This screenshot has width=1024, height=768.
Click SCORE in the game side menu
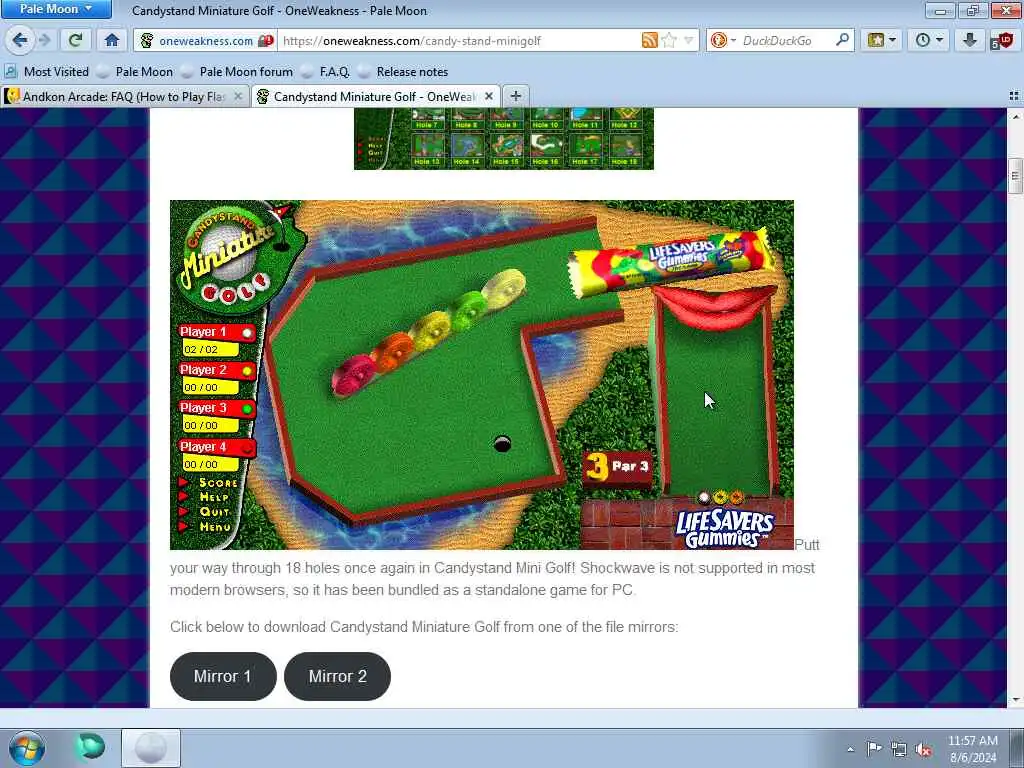pos(217,483)
